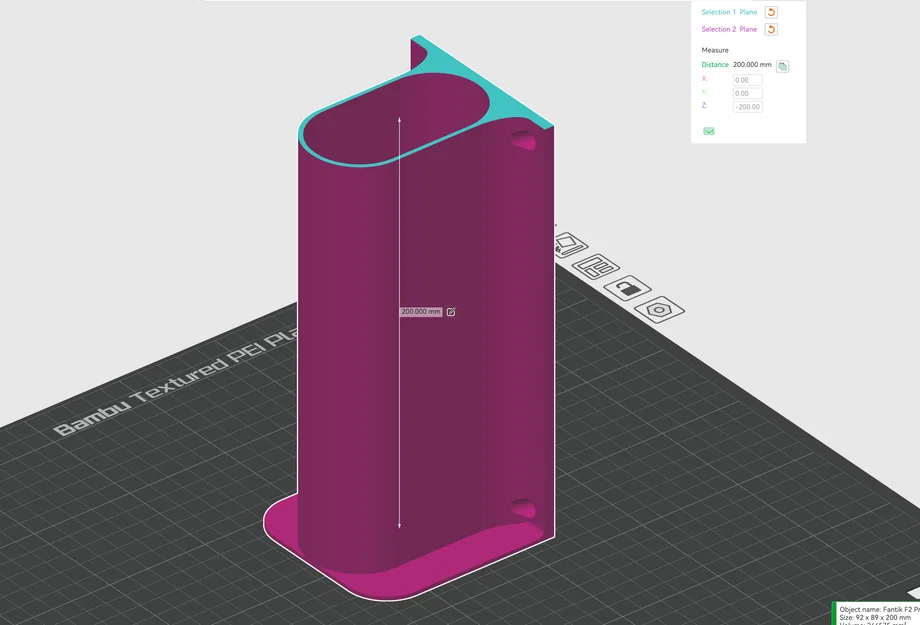Copy the 200.000 mm distance to clipboard

782,66
